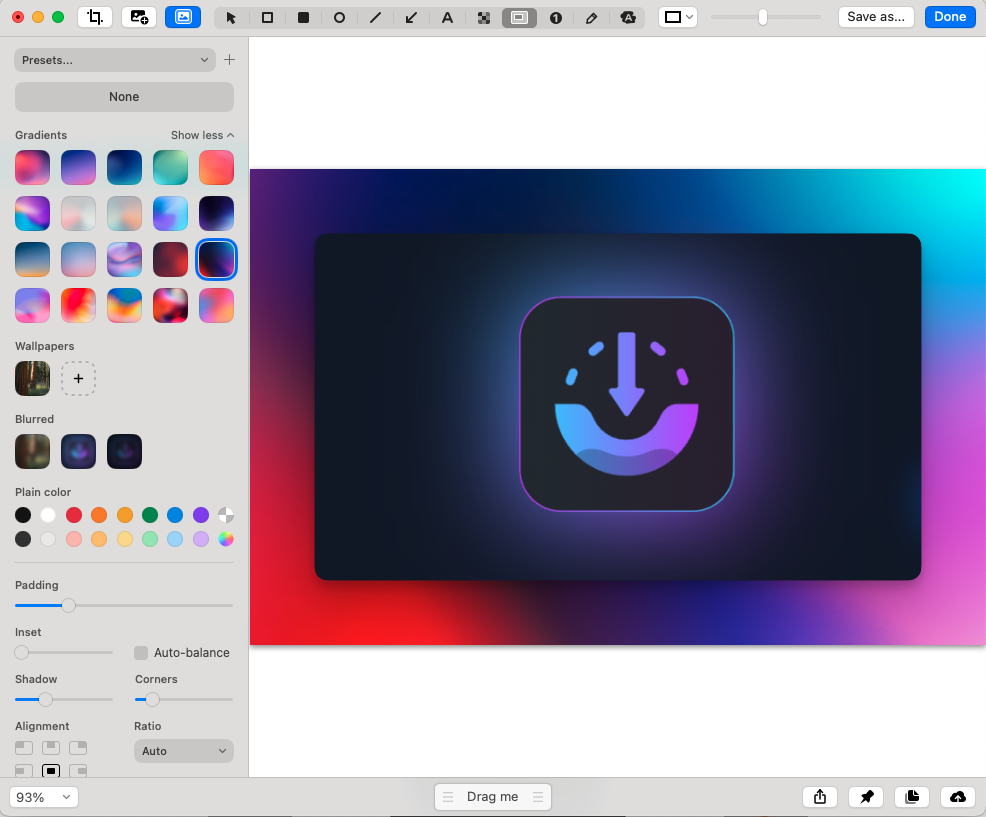Collapse gradients with Show less
Image resolution: width=986 pixels, height=817 pixels.
click(x=202, y=135)
